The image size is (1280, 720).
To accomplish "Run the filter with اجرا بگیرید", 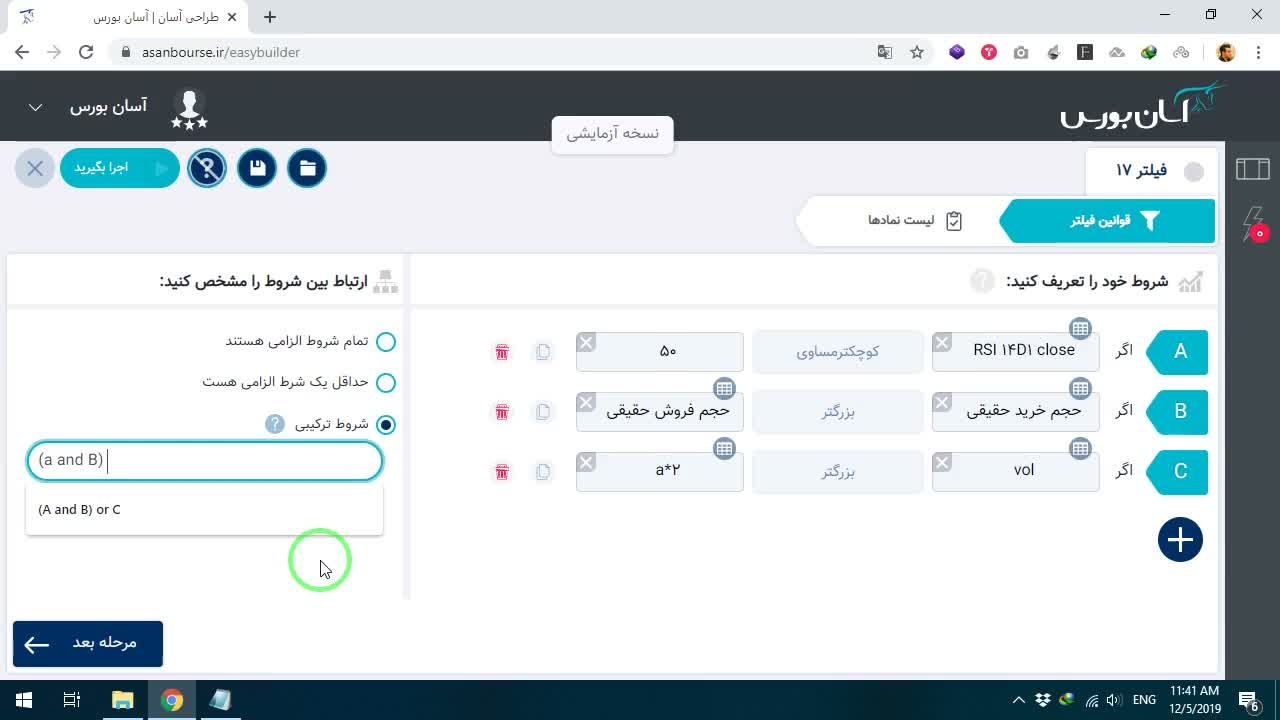I will [120, 168].
